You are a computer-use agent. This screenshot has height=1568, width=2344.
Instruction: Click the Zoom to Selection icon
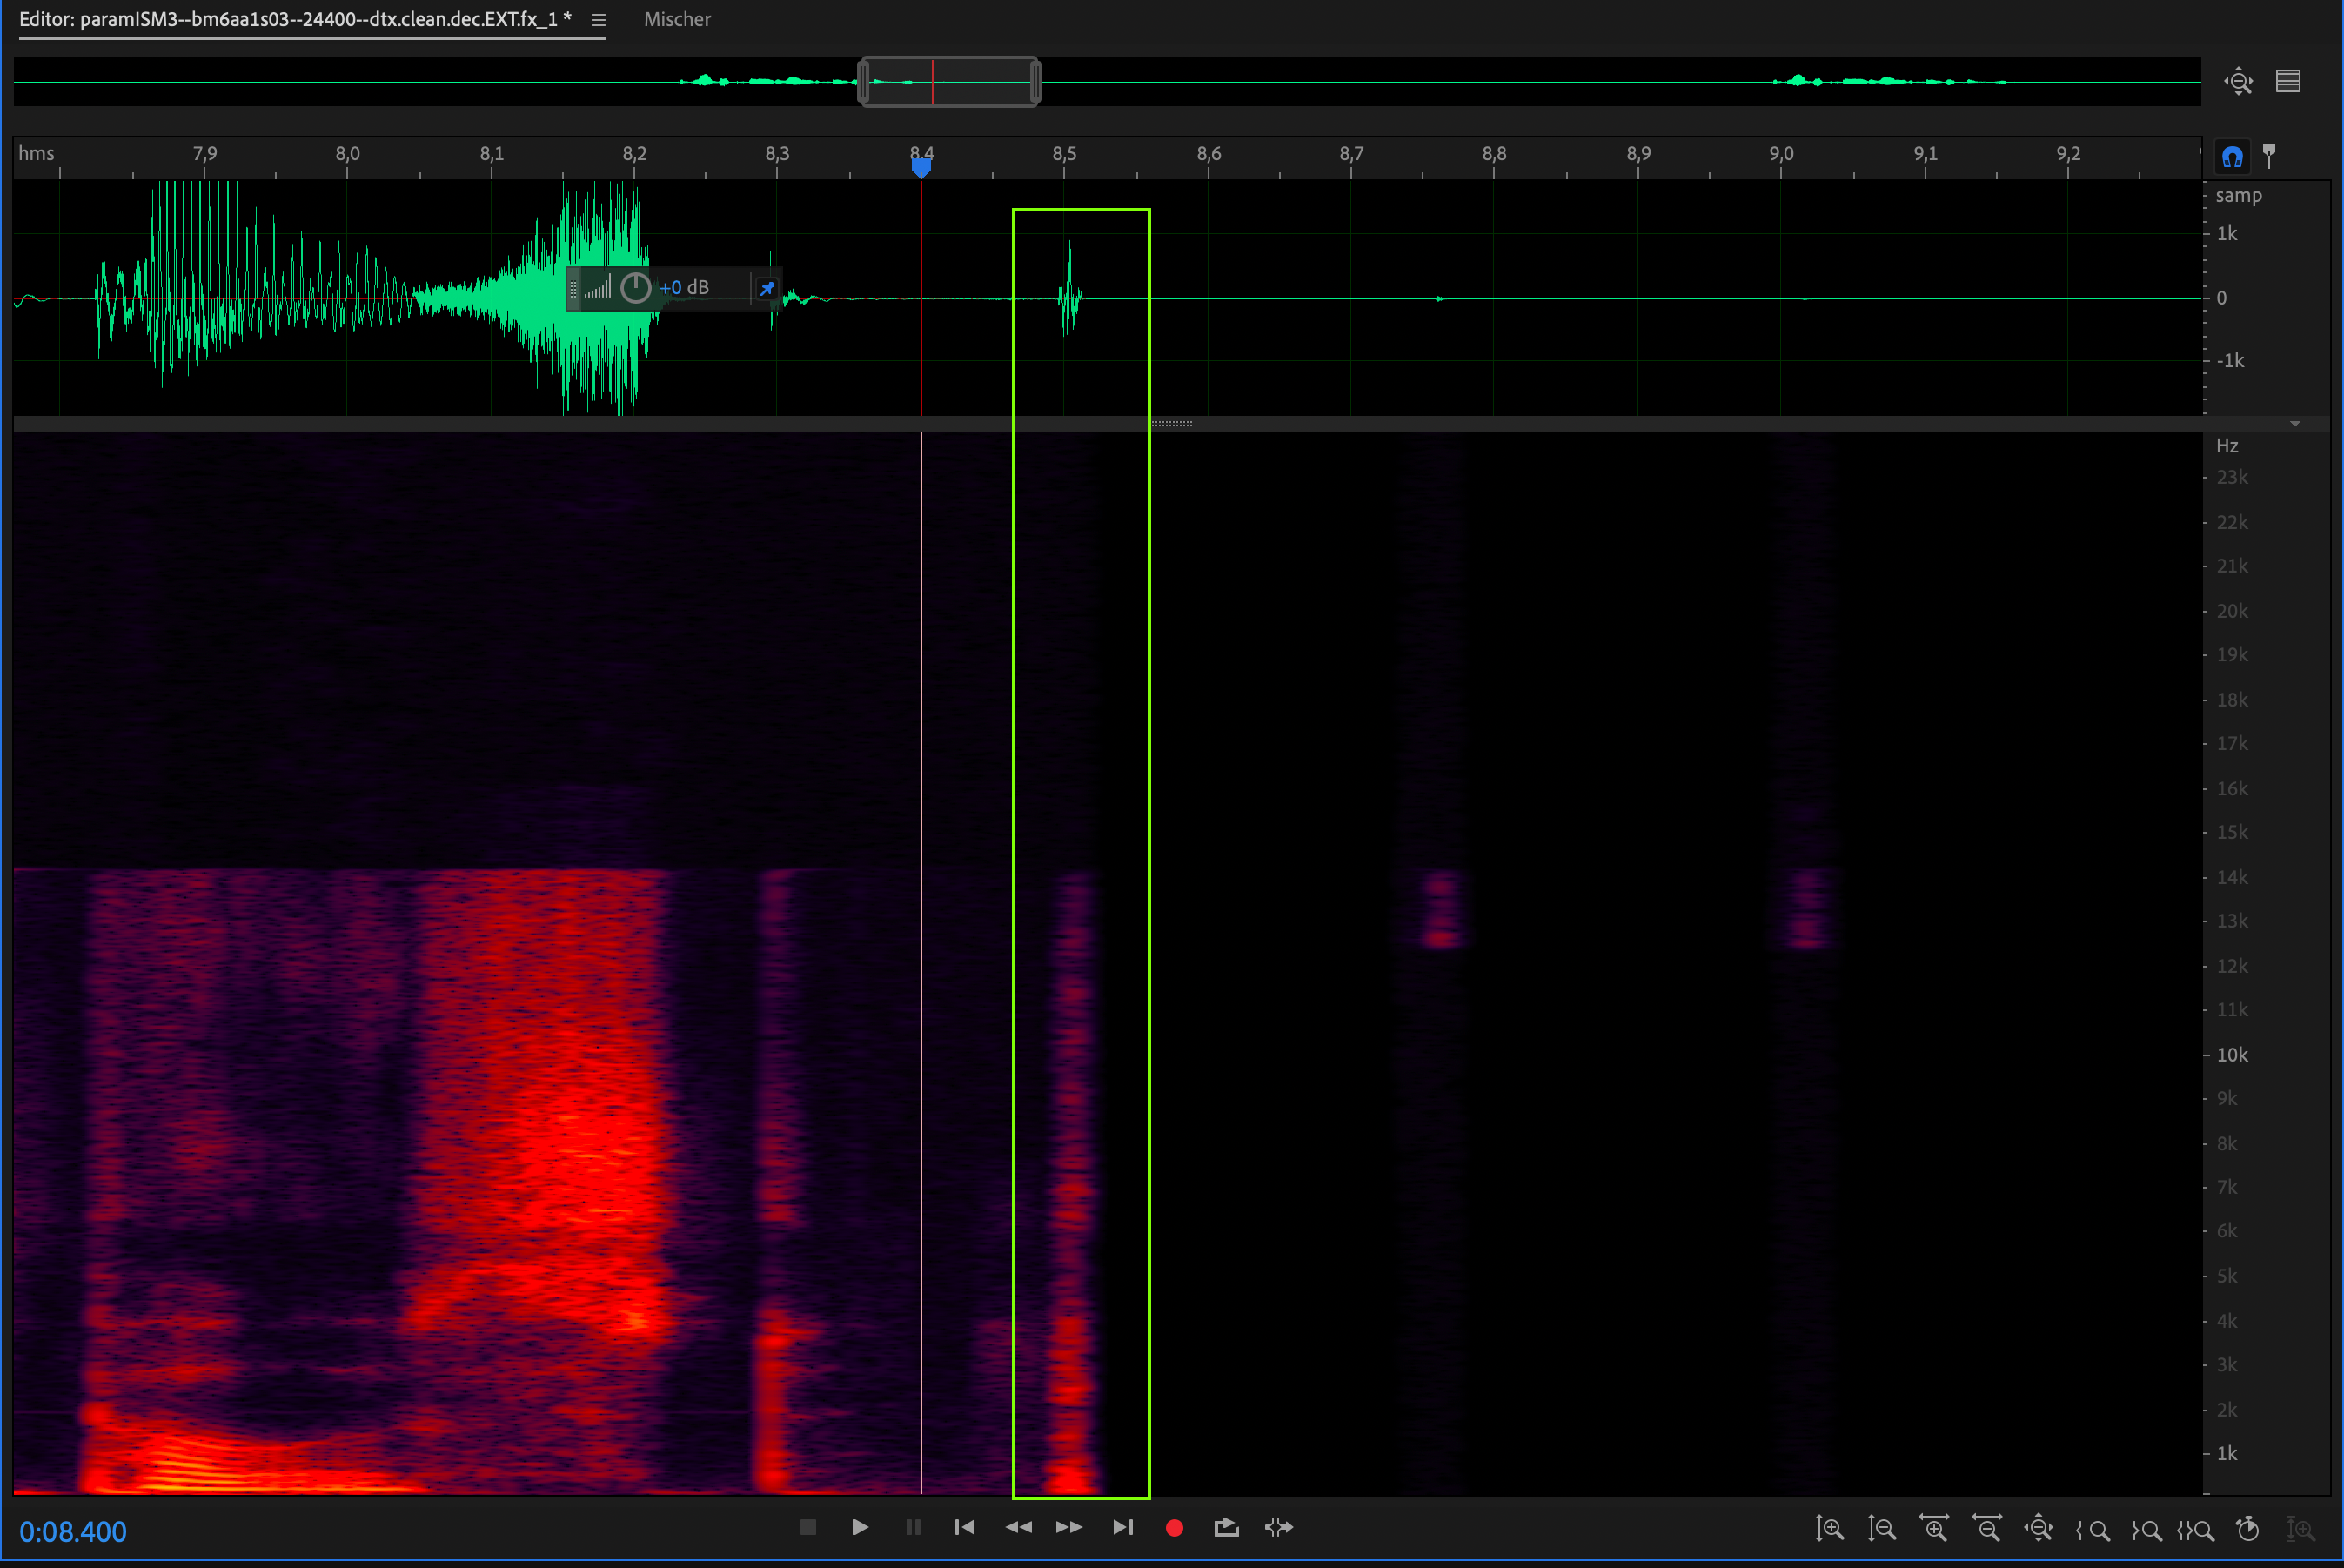[x=2197, y=1529]
